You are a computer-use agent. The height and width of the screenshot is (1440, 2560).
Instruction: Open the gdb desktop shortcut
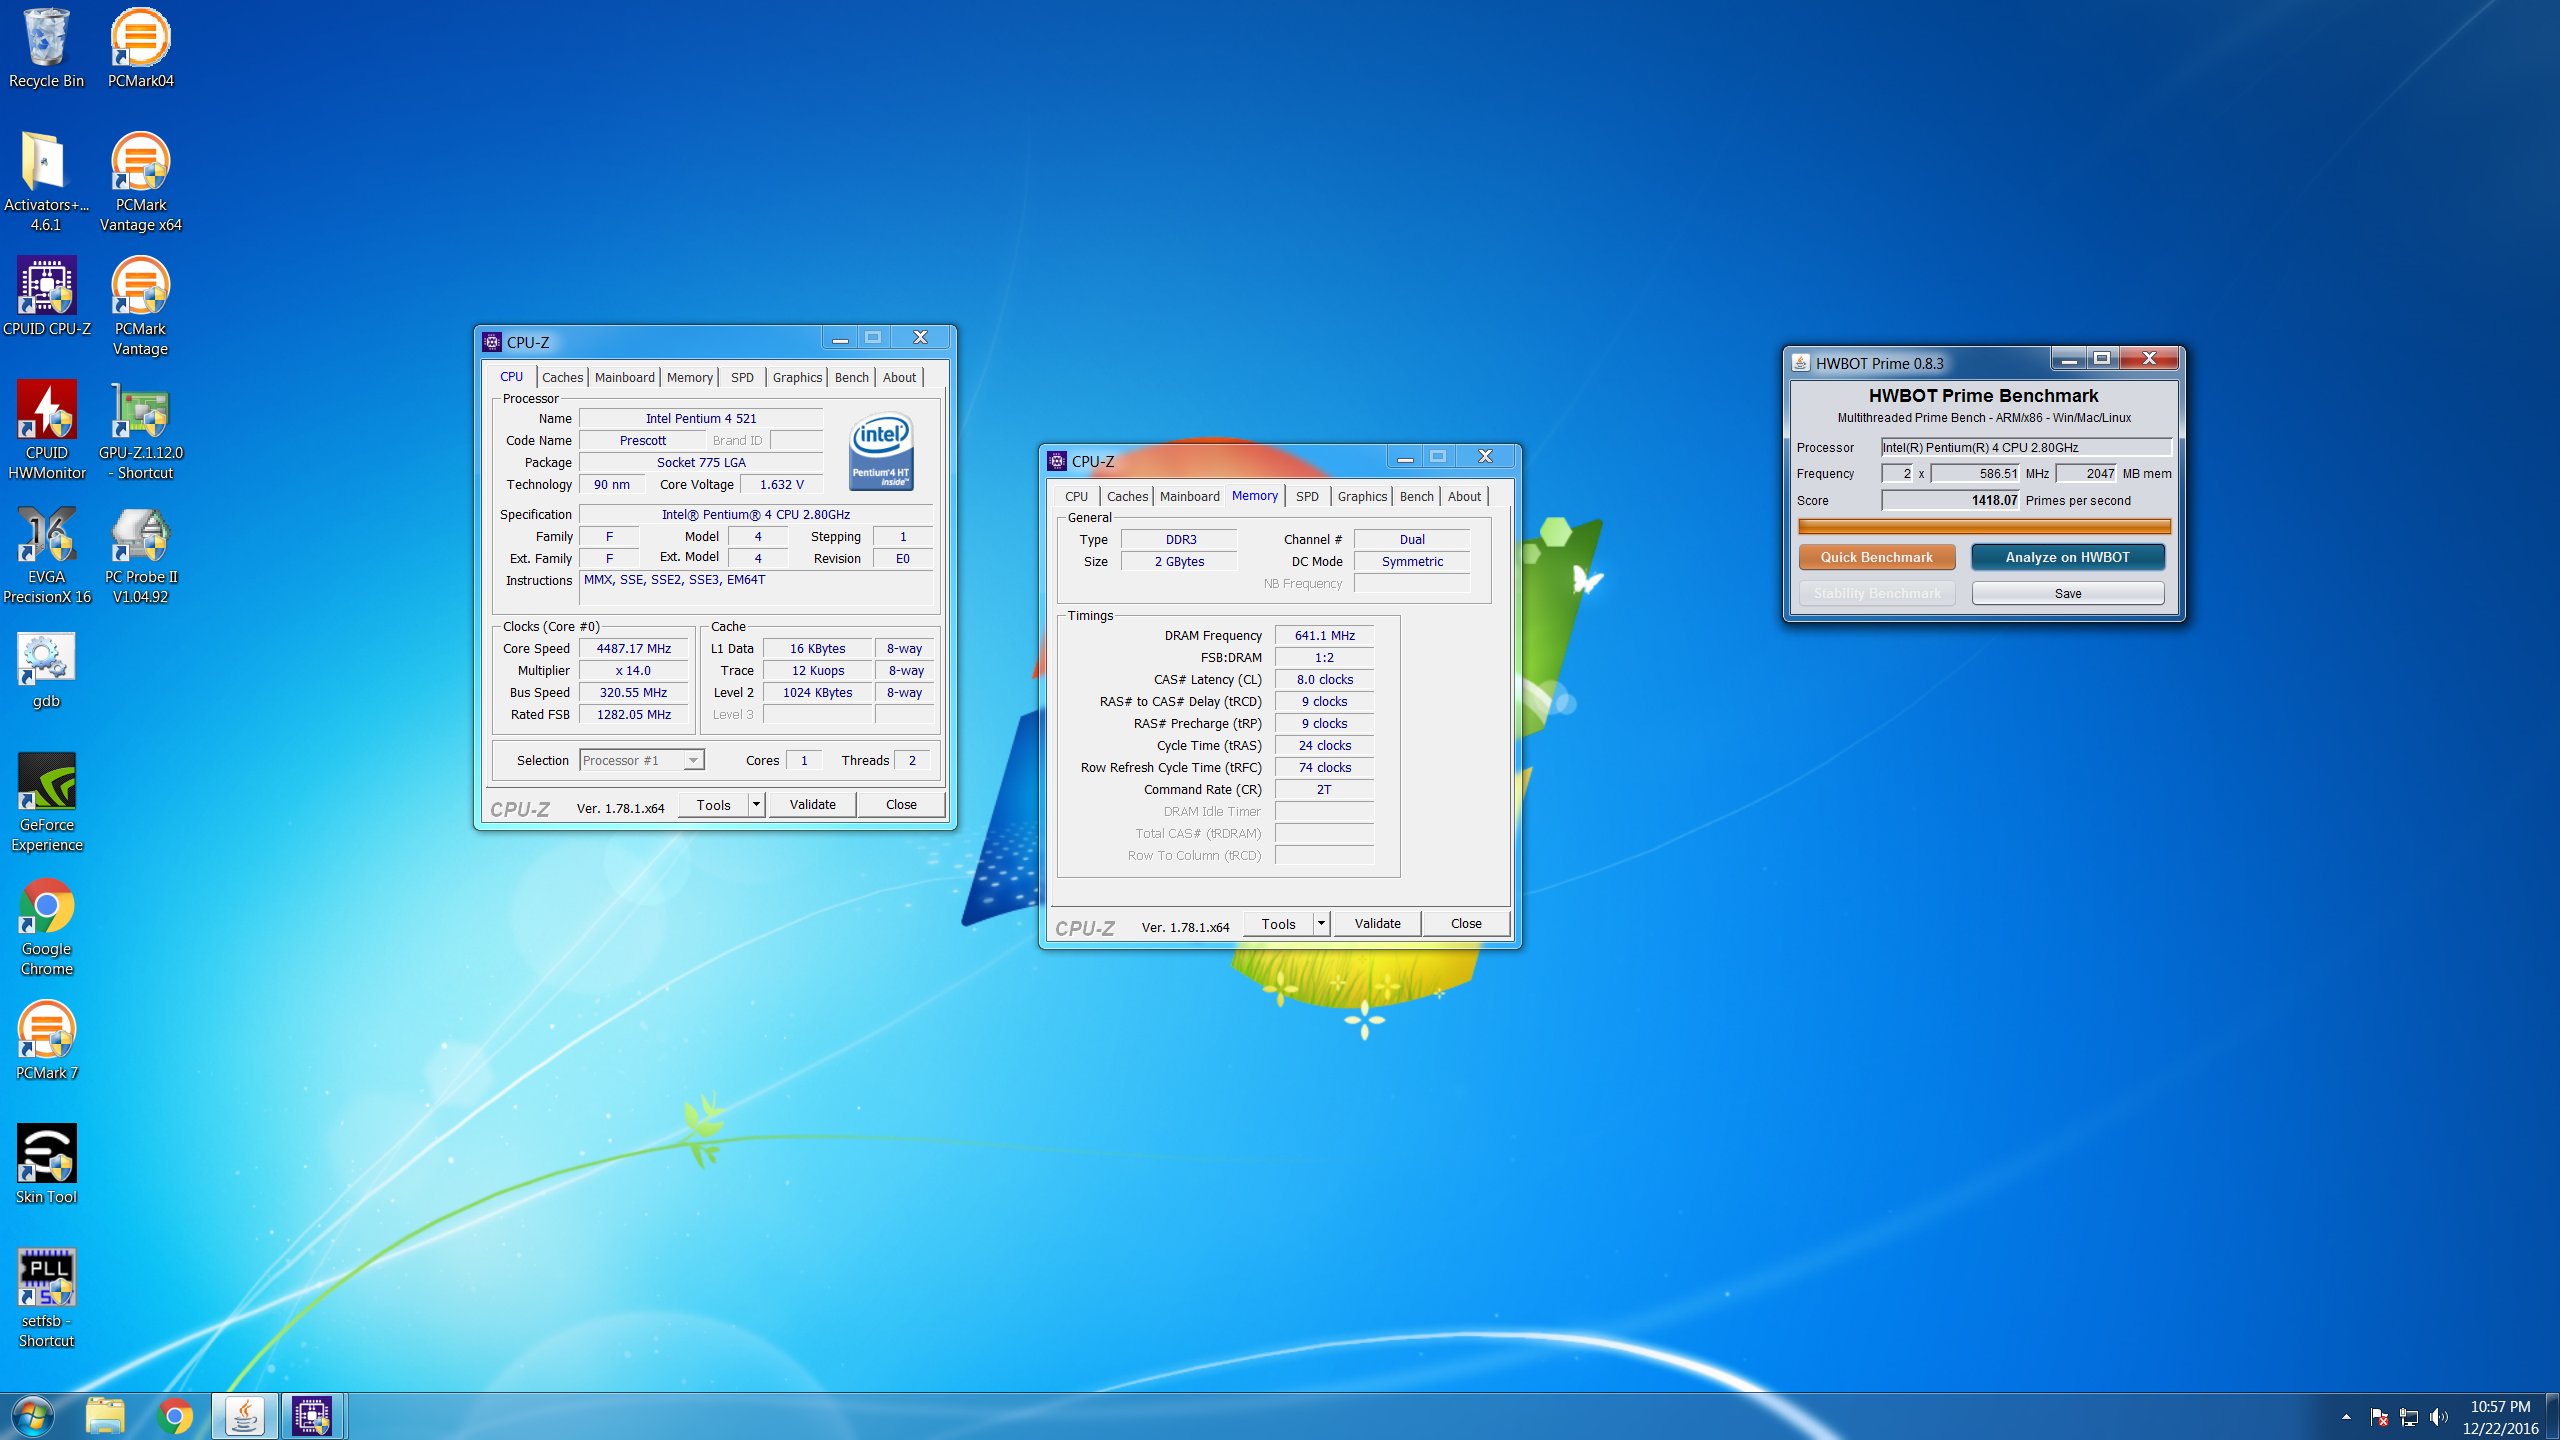46,670
